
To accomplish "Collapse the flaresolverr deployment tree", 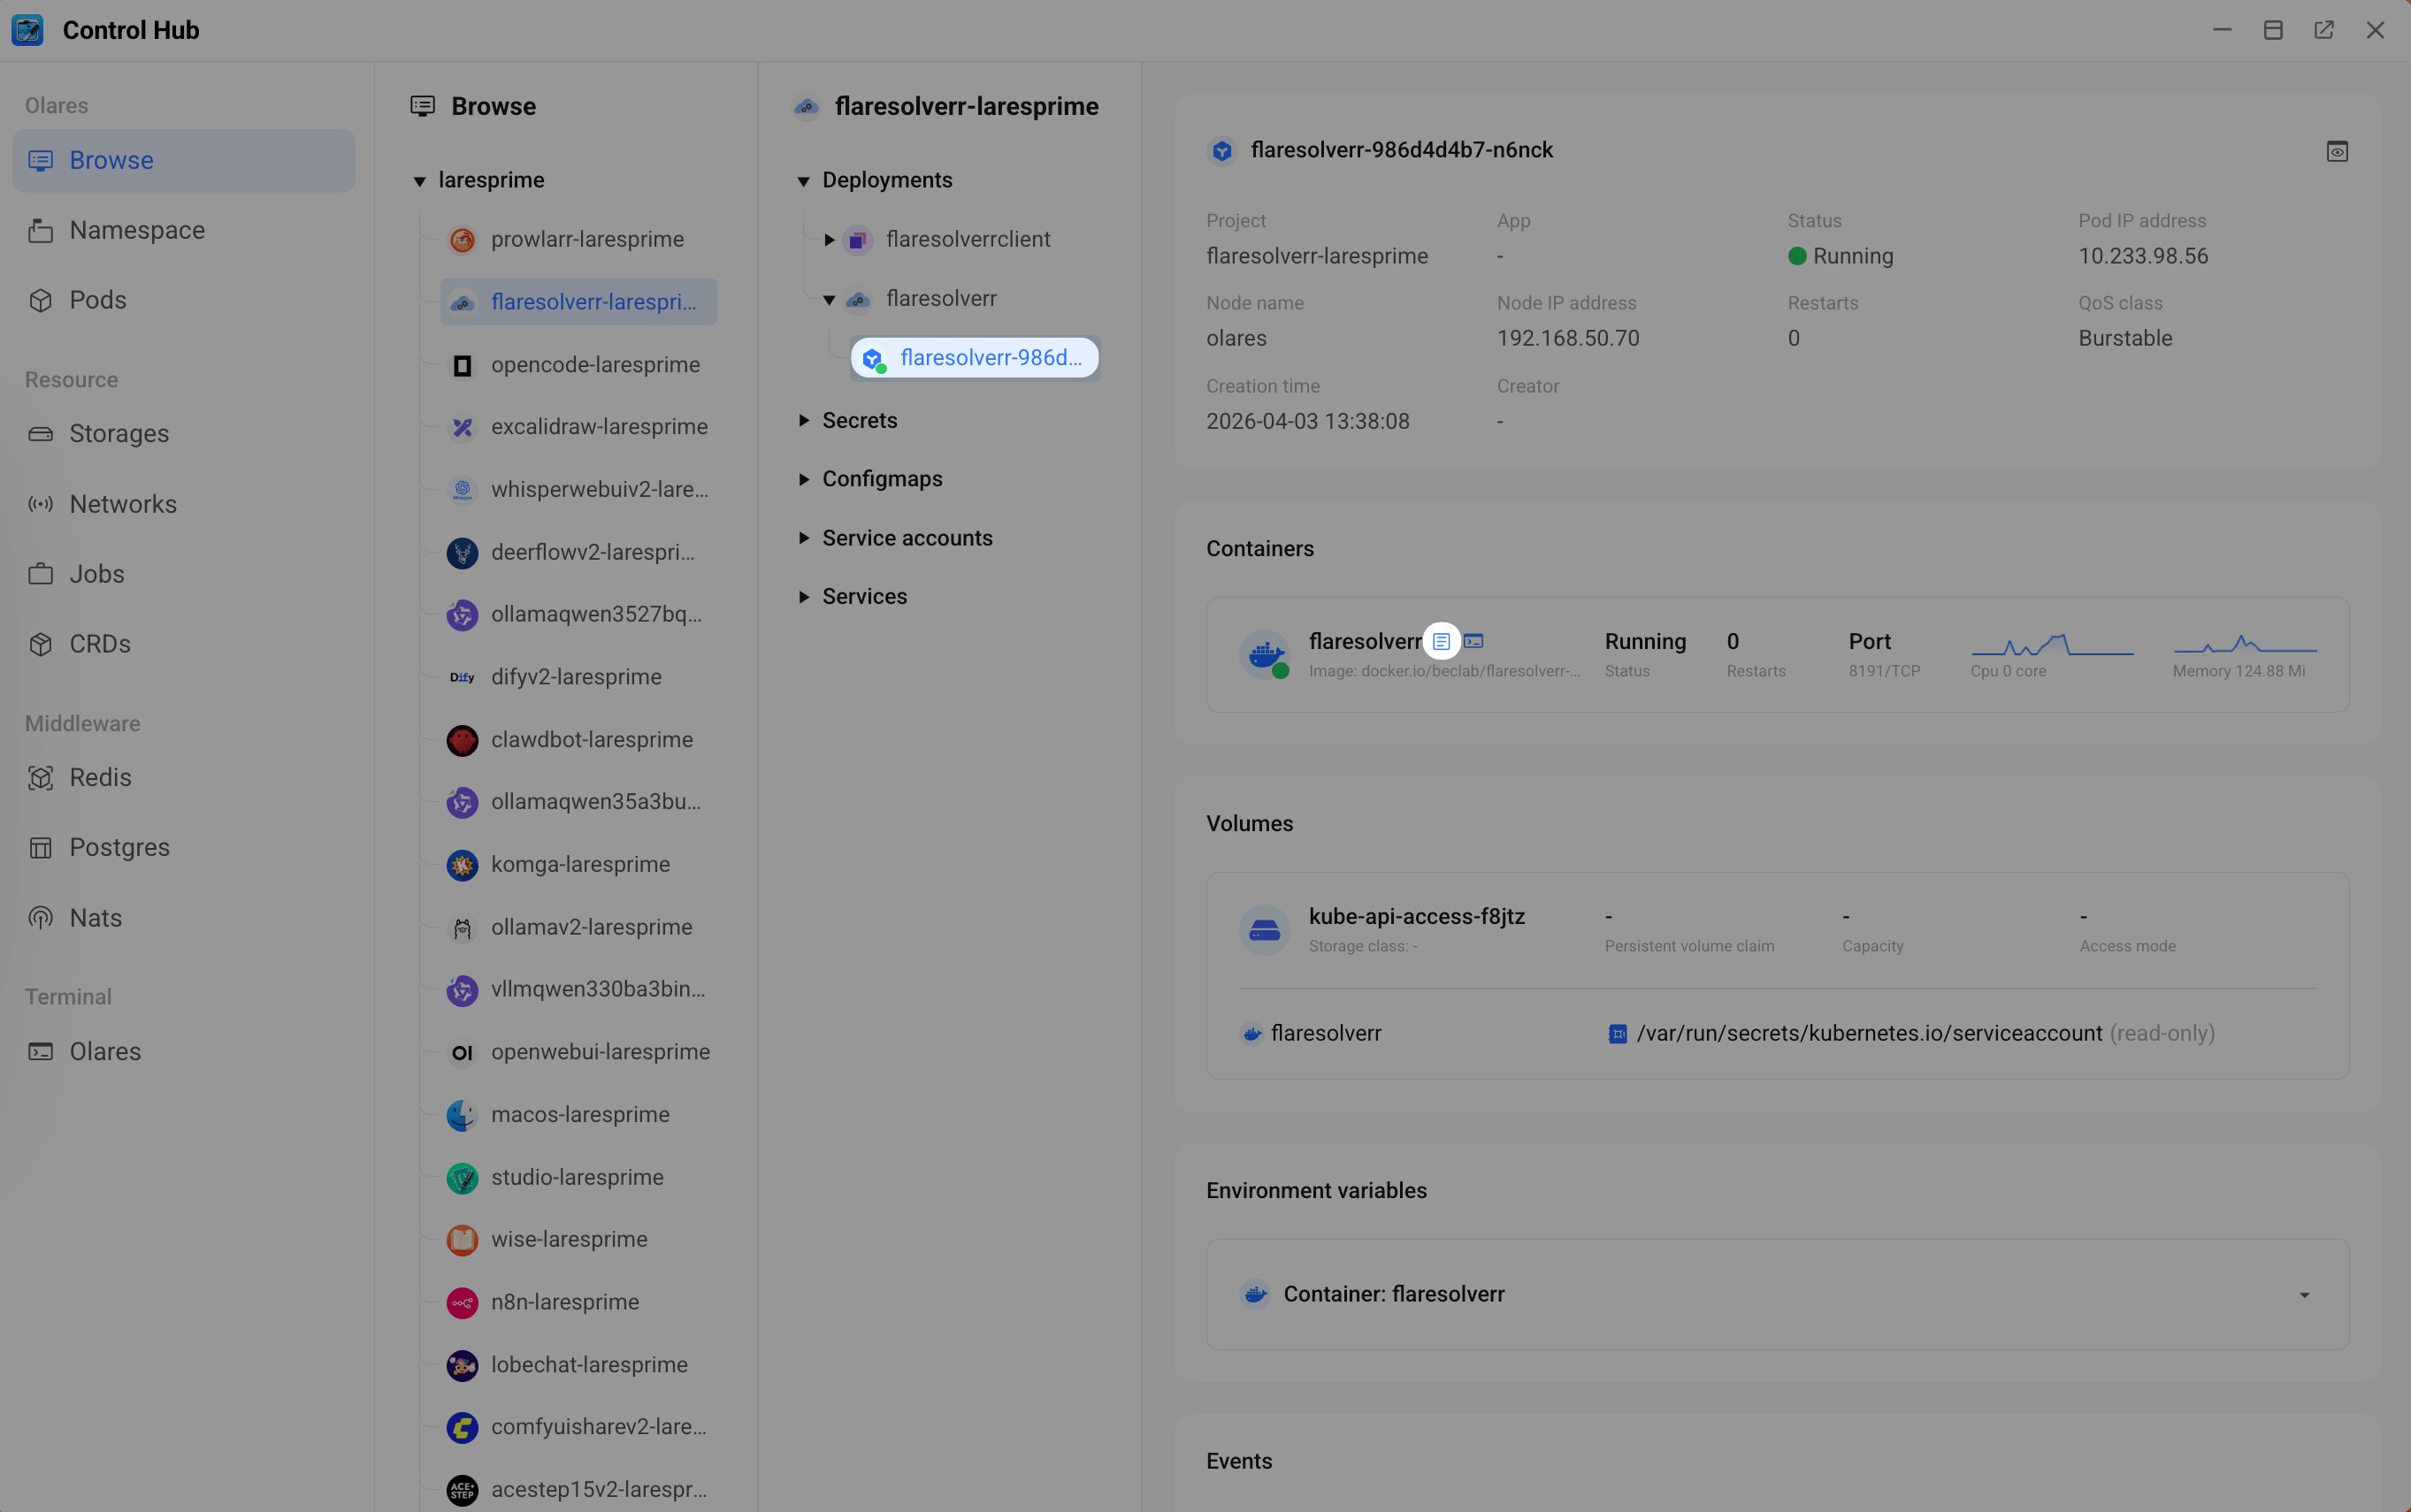I will [x=830, y=298].
